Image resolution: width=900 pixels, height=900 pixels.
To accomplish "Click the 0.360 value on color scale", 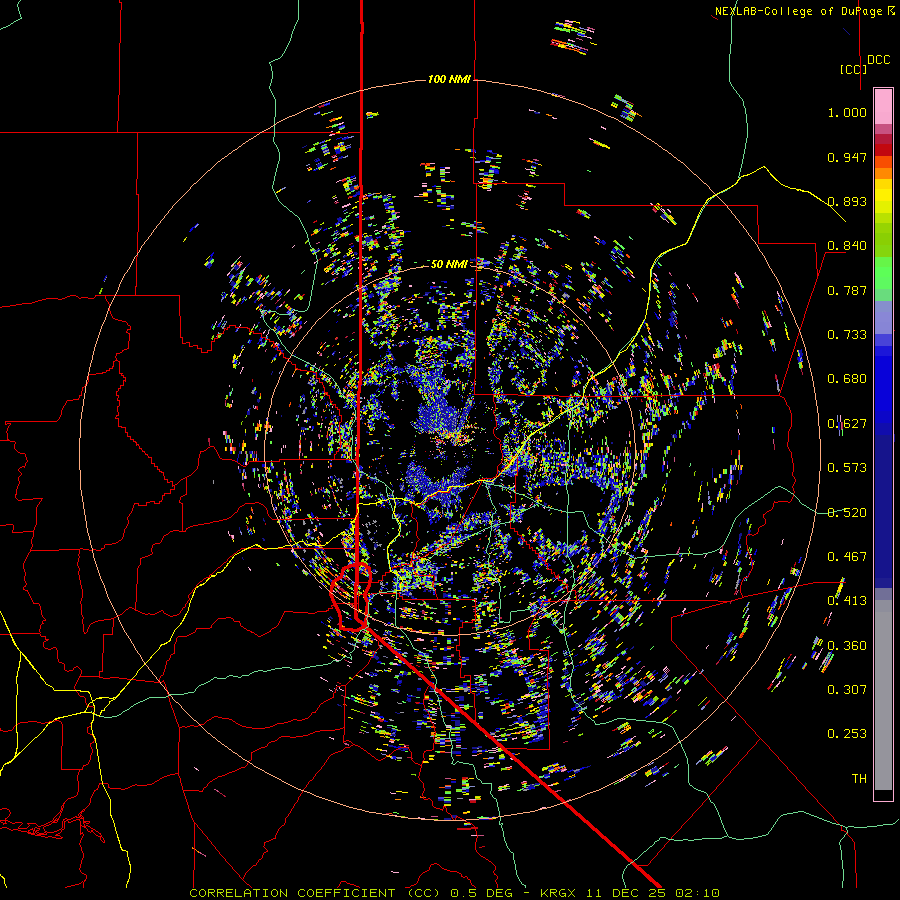I will [x=847, y=646].
